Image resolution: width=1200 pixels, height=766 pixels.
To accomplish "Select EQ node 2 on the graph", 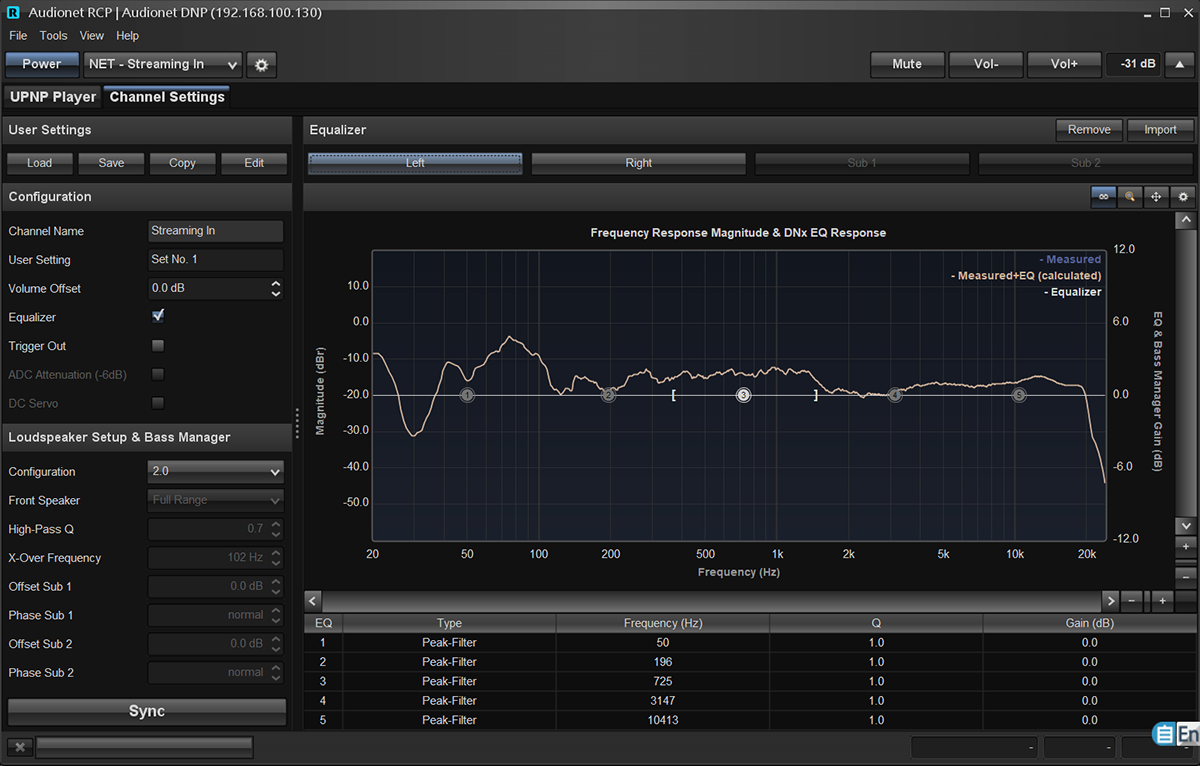I will click(x=608, y=395).
